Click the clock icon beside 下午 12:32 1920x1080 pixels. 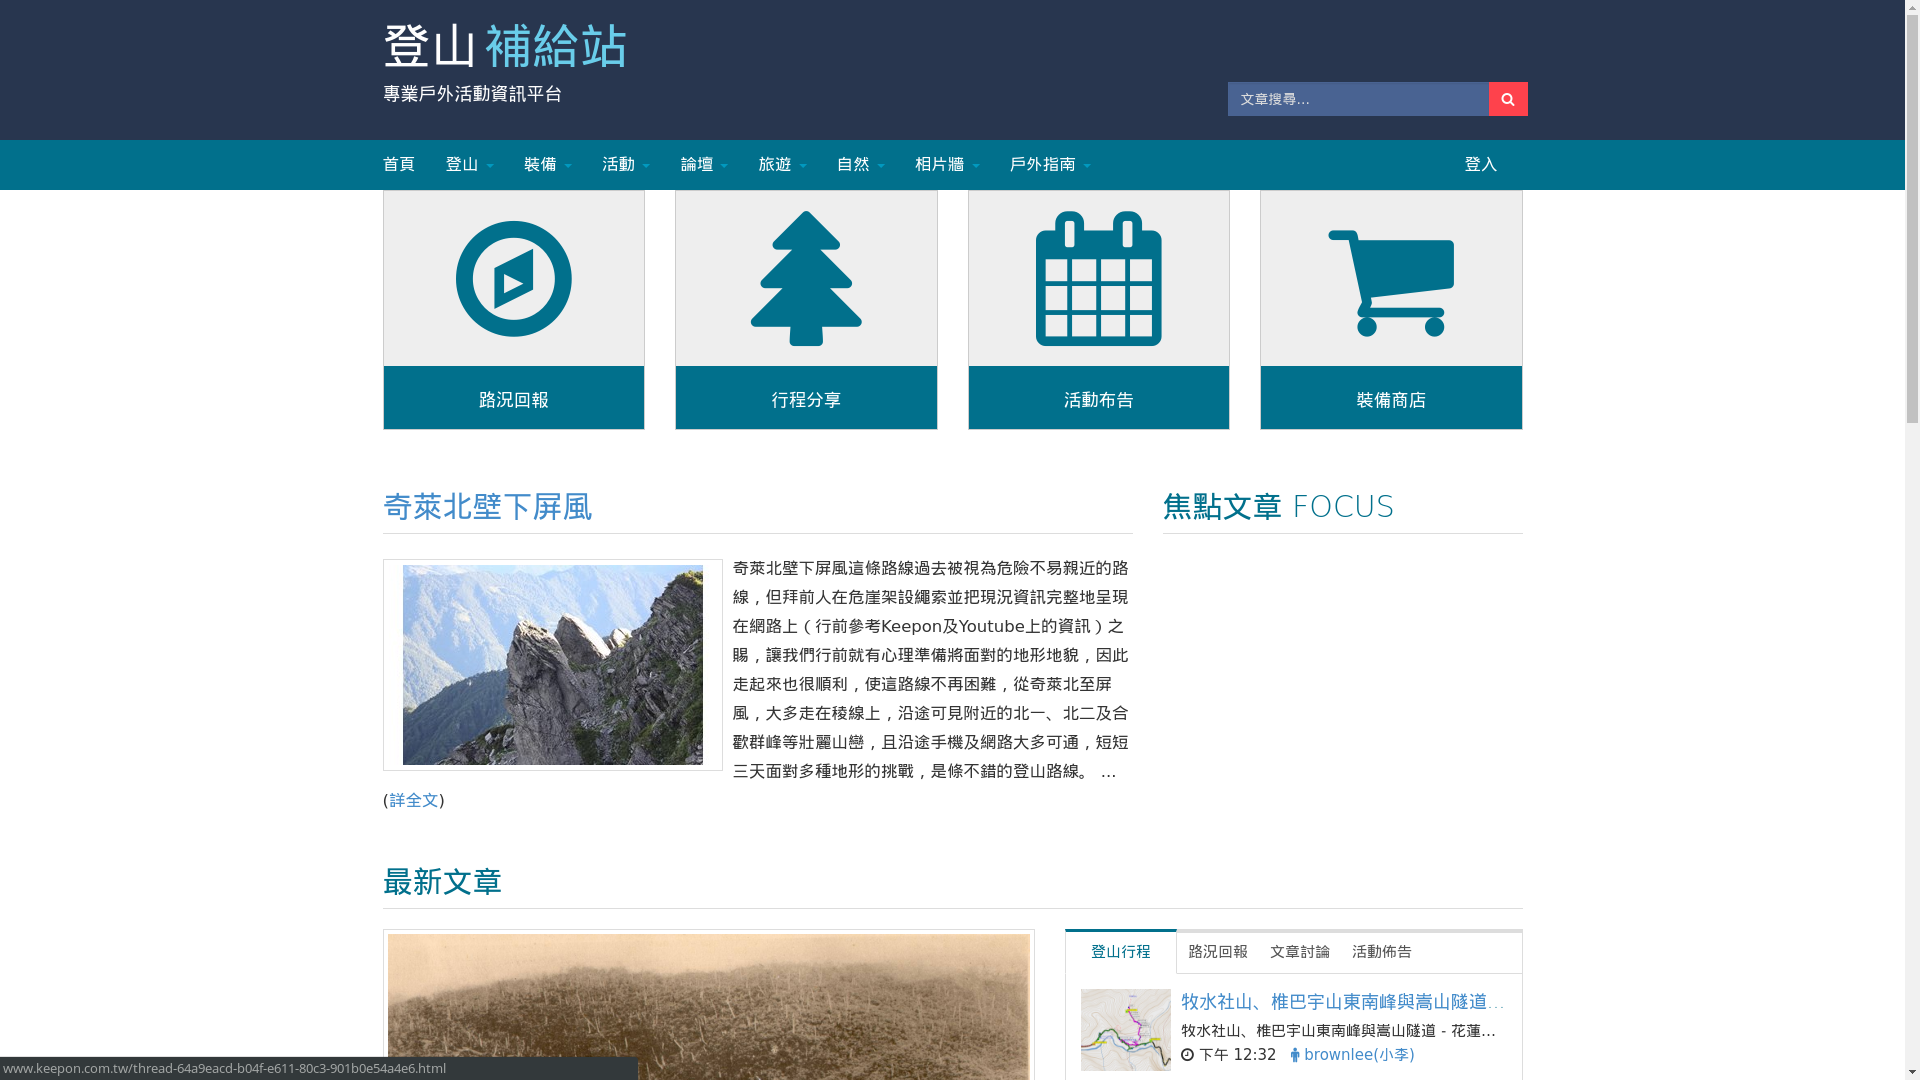click(1187, 1055)
